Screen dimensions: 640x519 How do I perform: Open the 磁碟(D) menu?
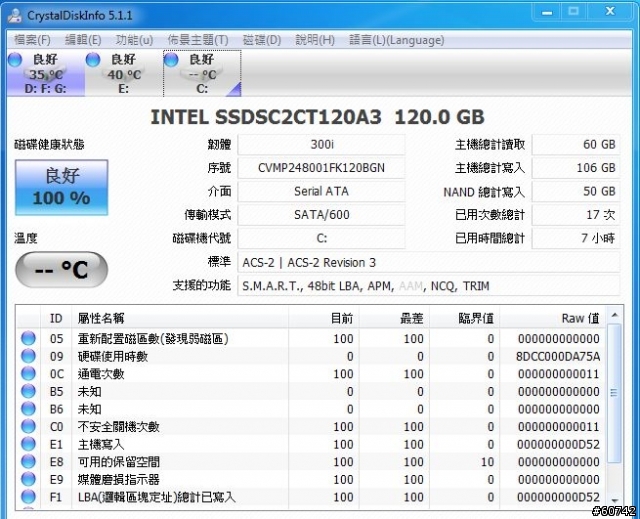pyautogui.click(x=262, y=40)
